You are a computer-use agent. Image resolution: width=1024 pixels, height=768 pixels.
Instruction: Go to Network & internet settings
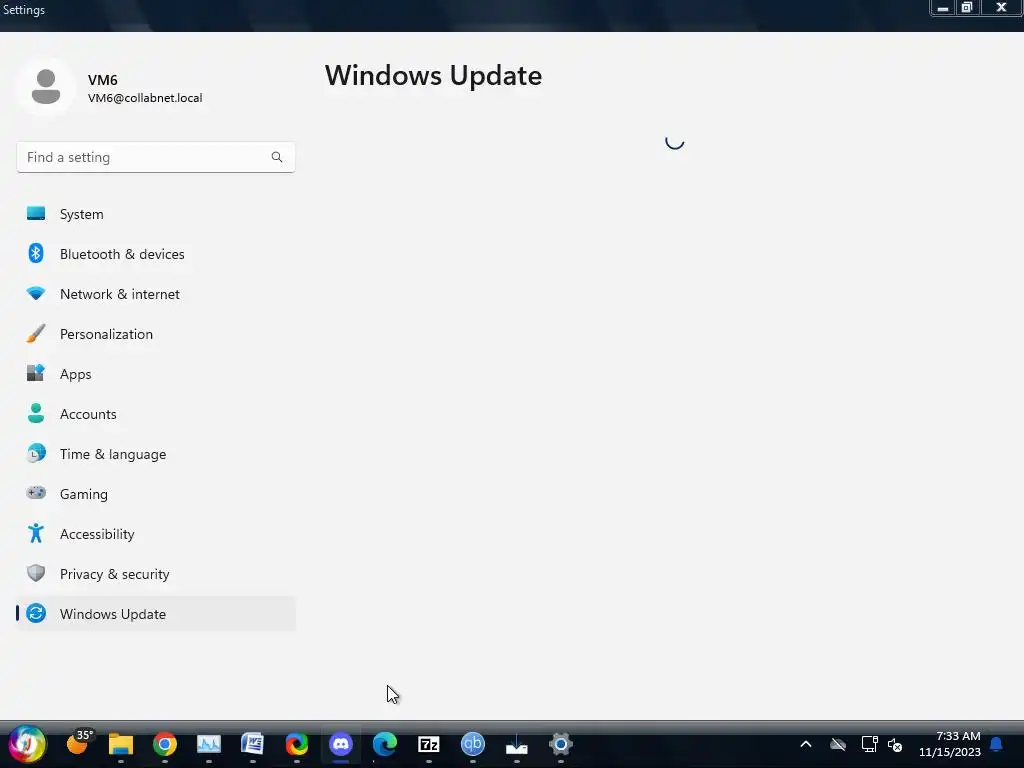(155, 294)
